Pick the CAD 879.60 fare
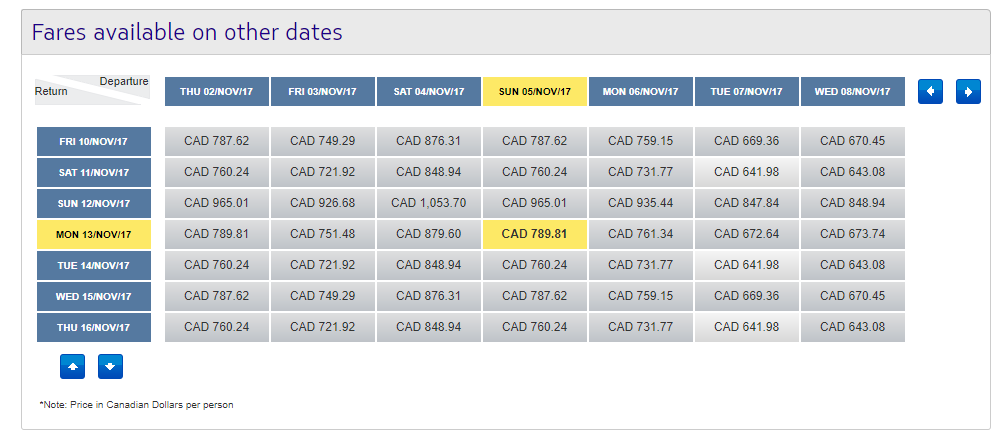This screenshot has height=438, width=998. point(429,234)
